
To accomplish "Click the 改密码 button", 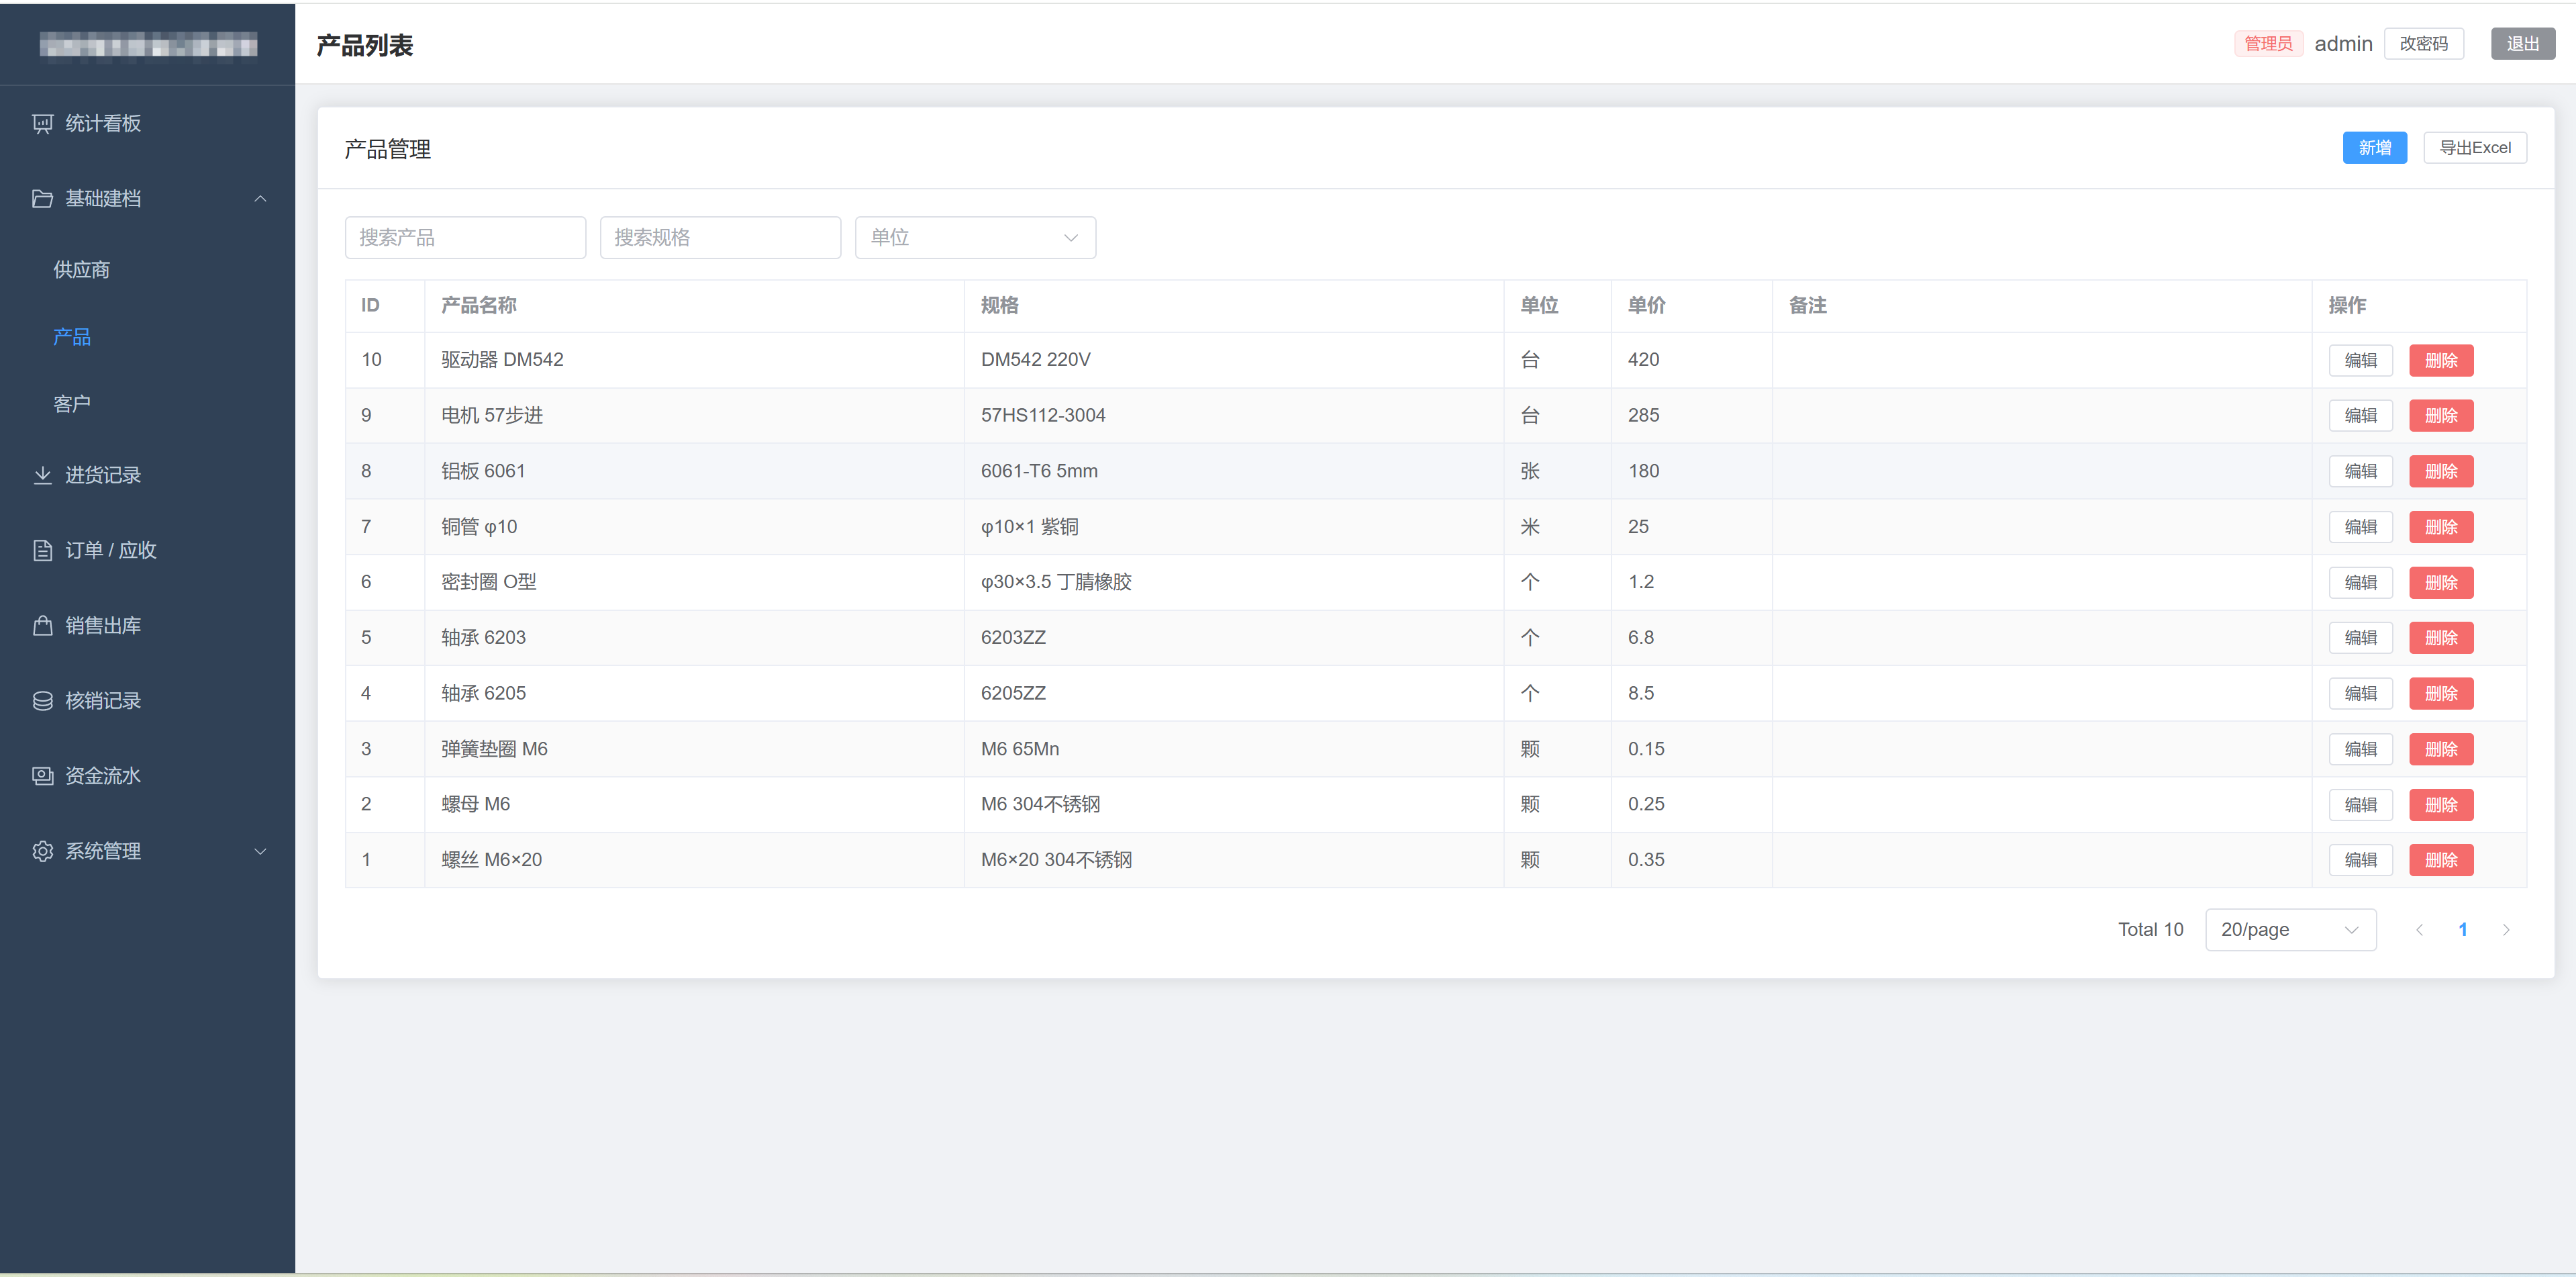I will point(2423,43).
